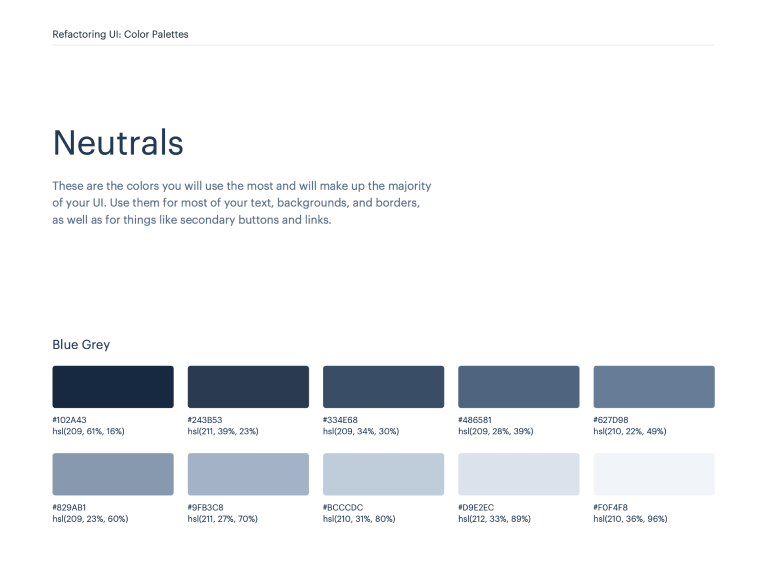Click the hsl(209, 28%, 39%) value text
This screenshot has height=576, width=768.
tap(494, 431)
